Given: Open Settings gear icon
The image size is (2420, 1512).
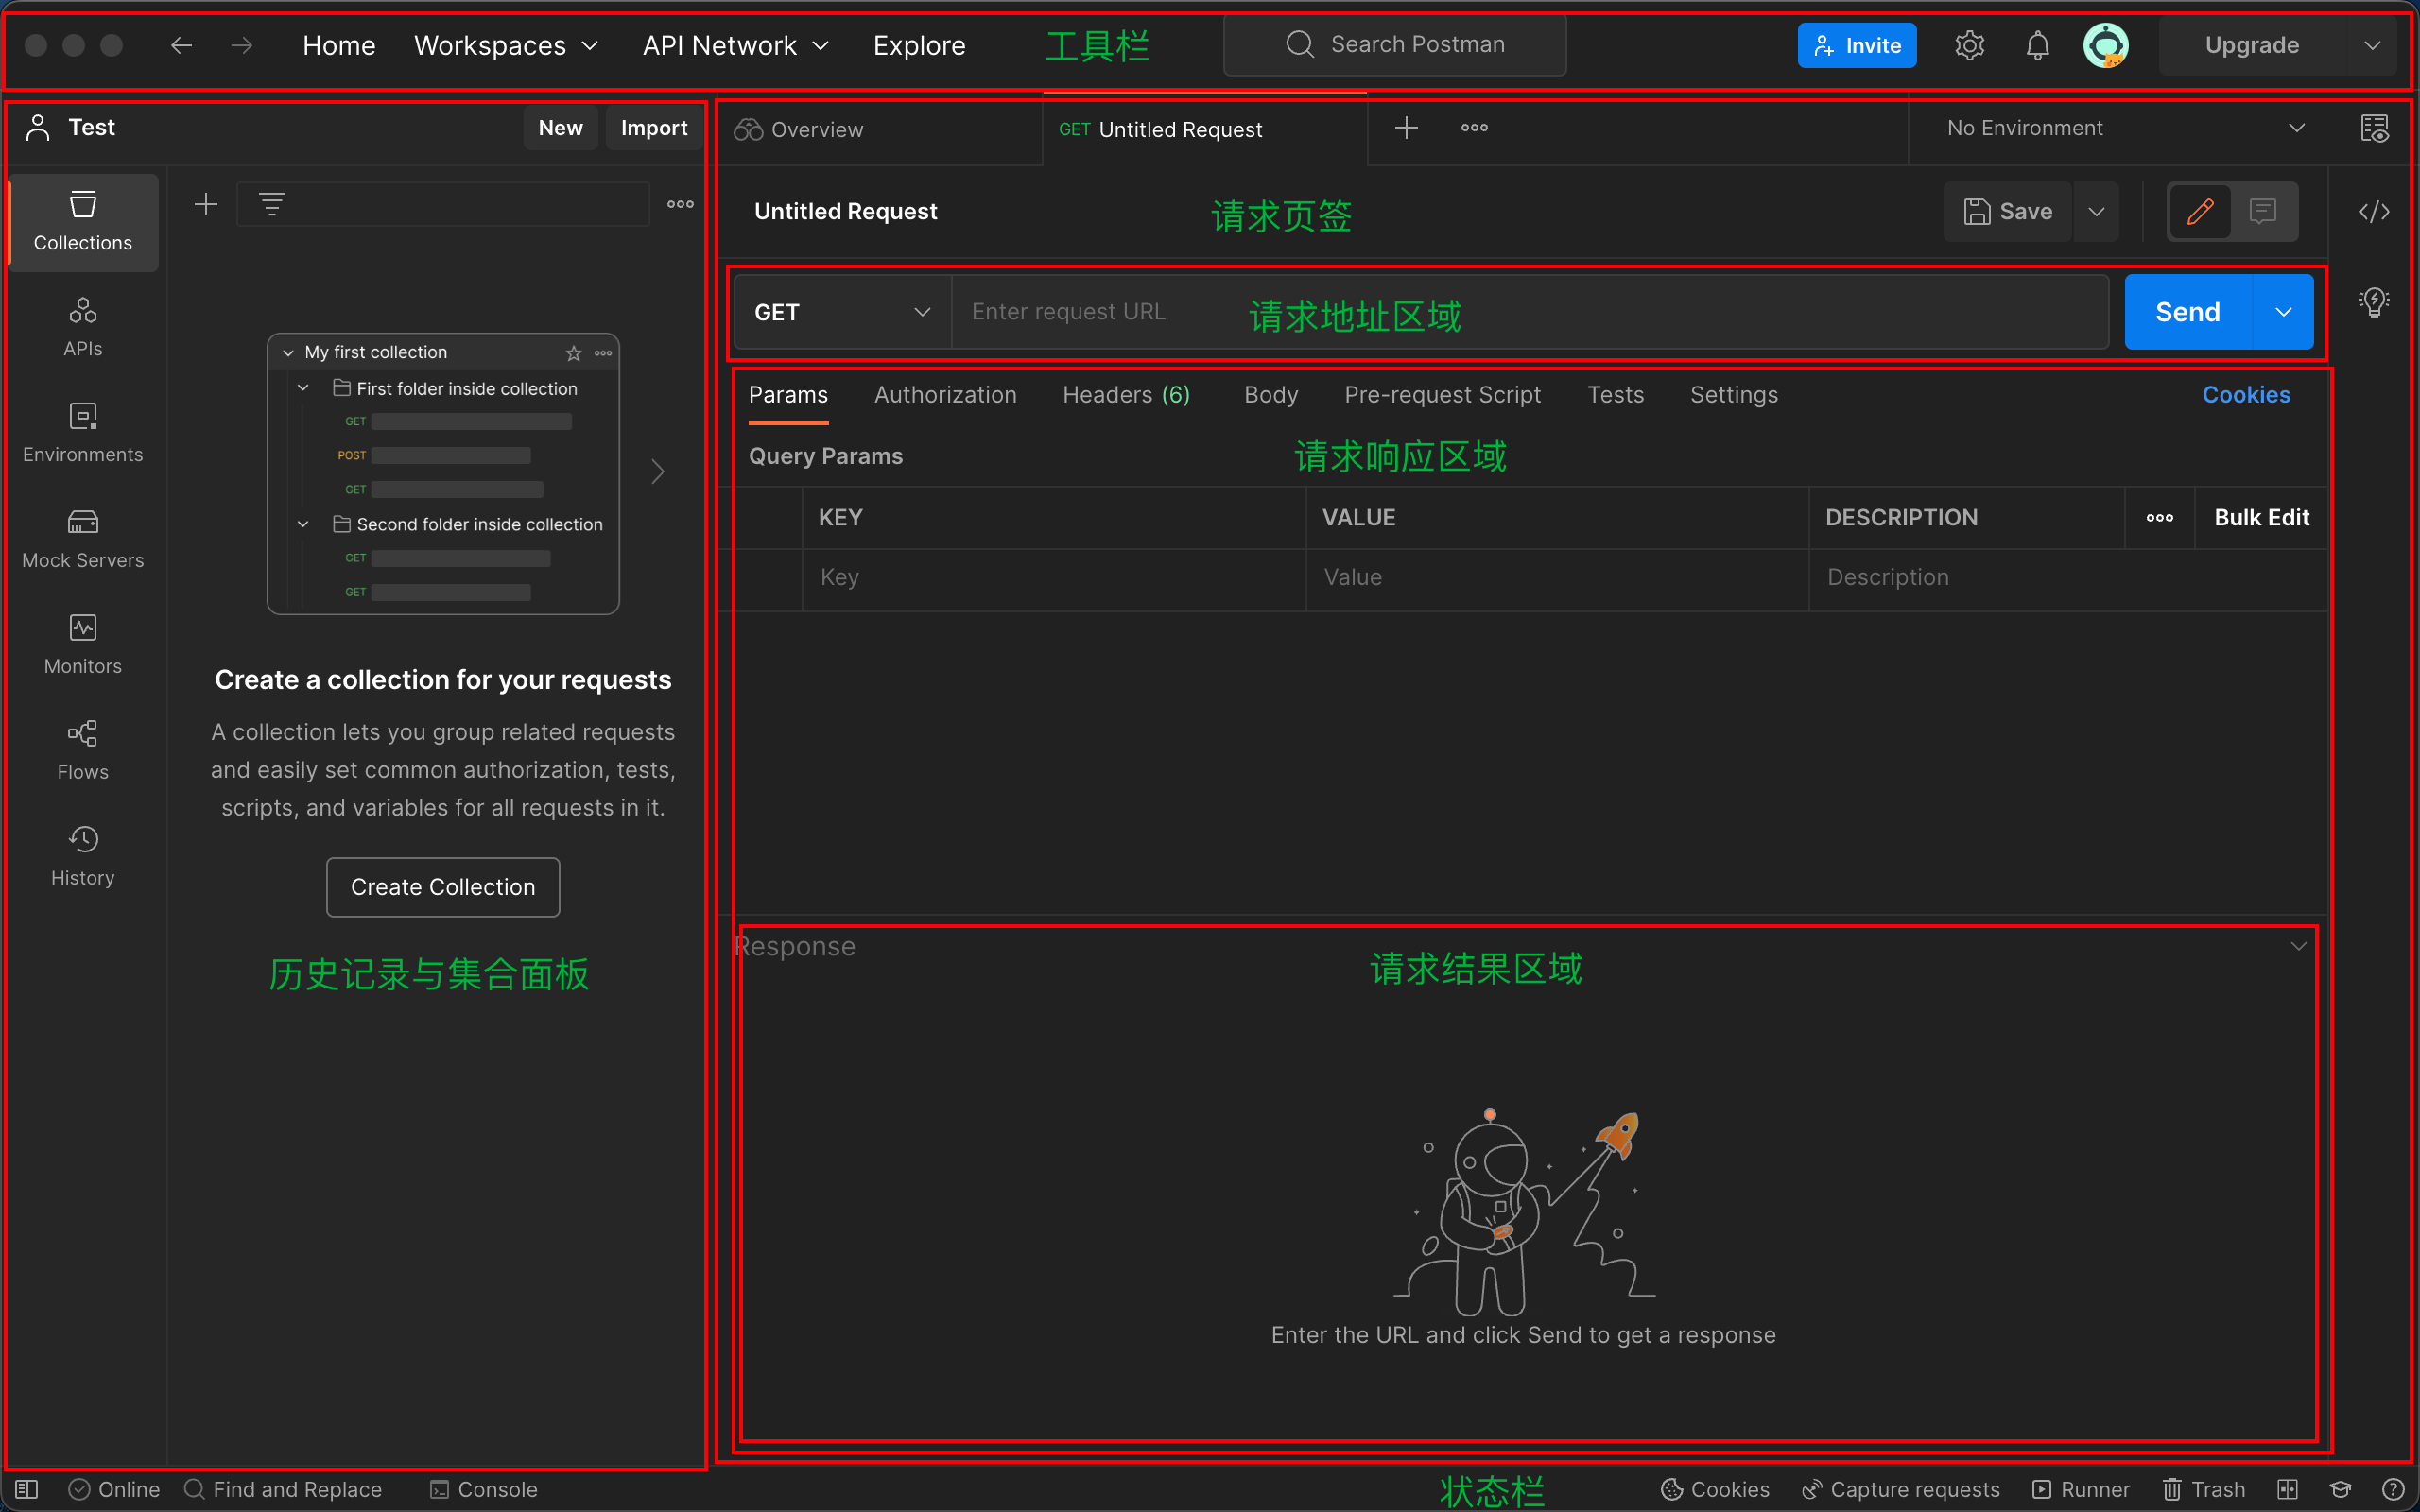Looking at the screenshot, I should tap(1969, 45).
